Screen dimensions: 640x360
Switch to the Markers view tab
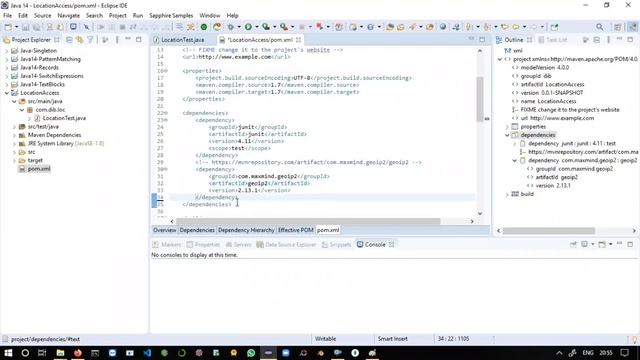pos(167,244)
